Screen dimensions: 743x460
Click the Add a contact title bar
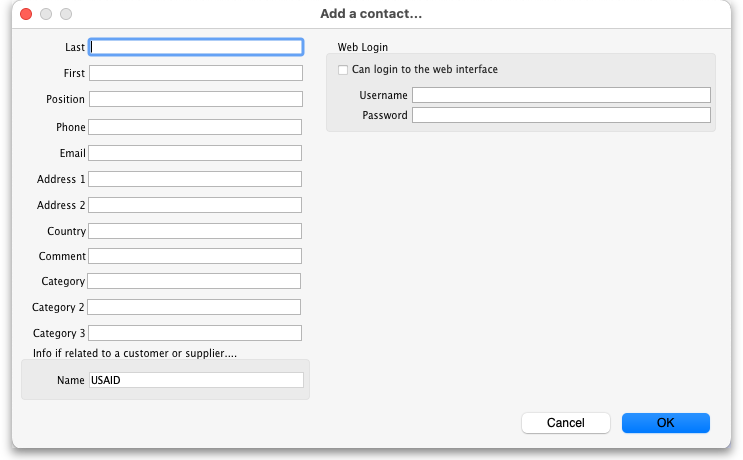tap(371, 14)
